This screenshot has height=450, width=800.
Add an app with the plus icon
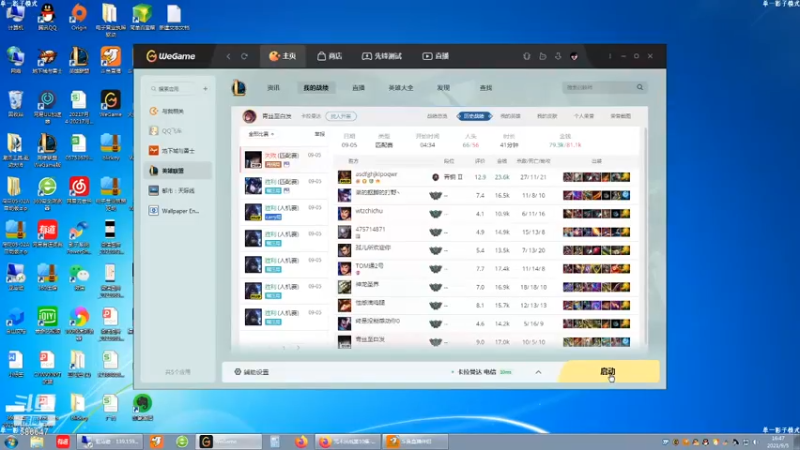click(x=205, y=89)
